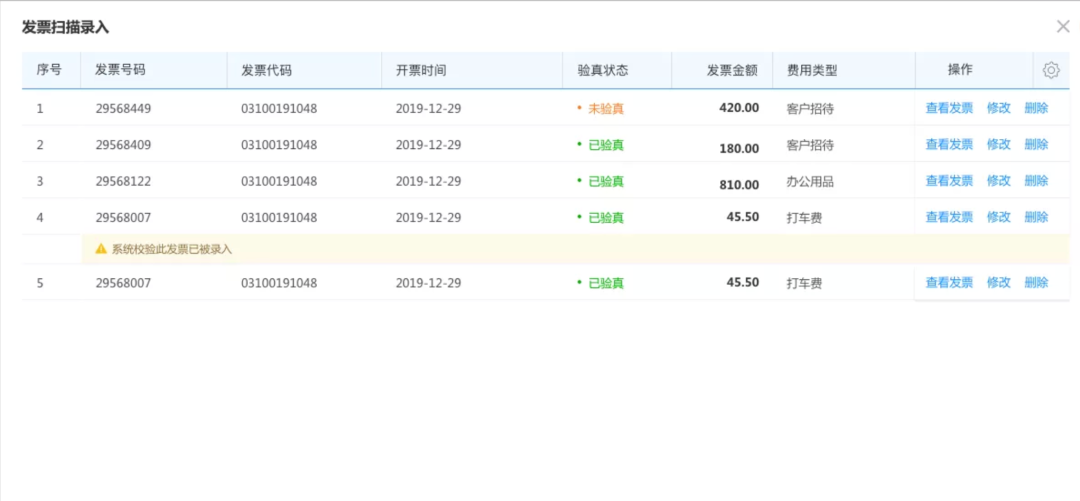1080x501 pixels.
Task: Click date 2019-12-29 in row 2
Action: point(428,145)
